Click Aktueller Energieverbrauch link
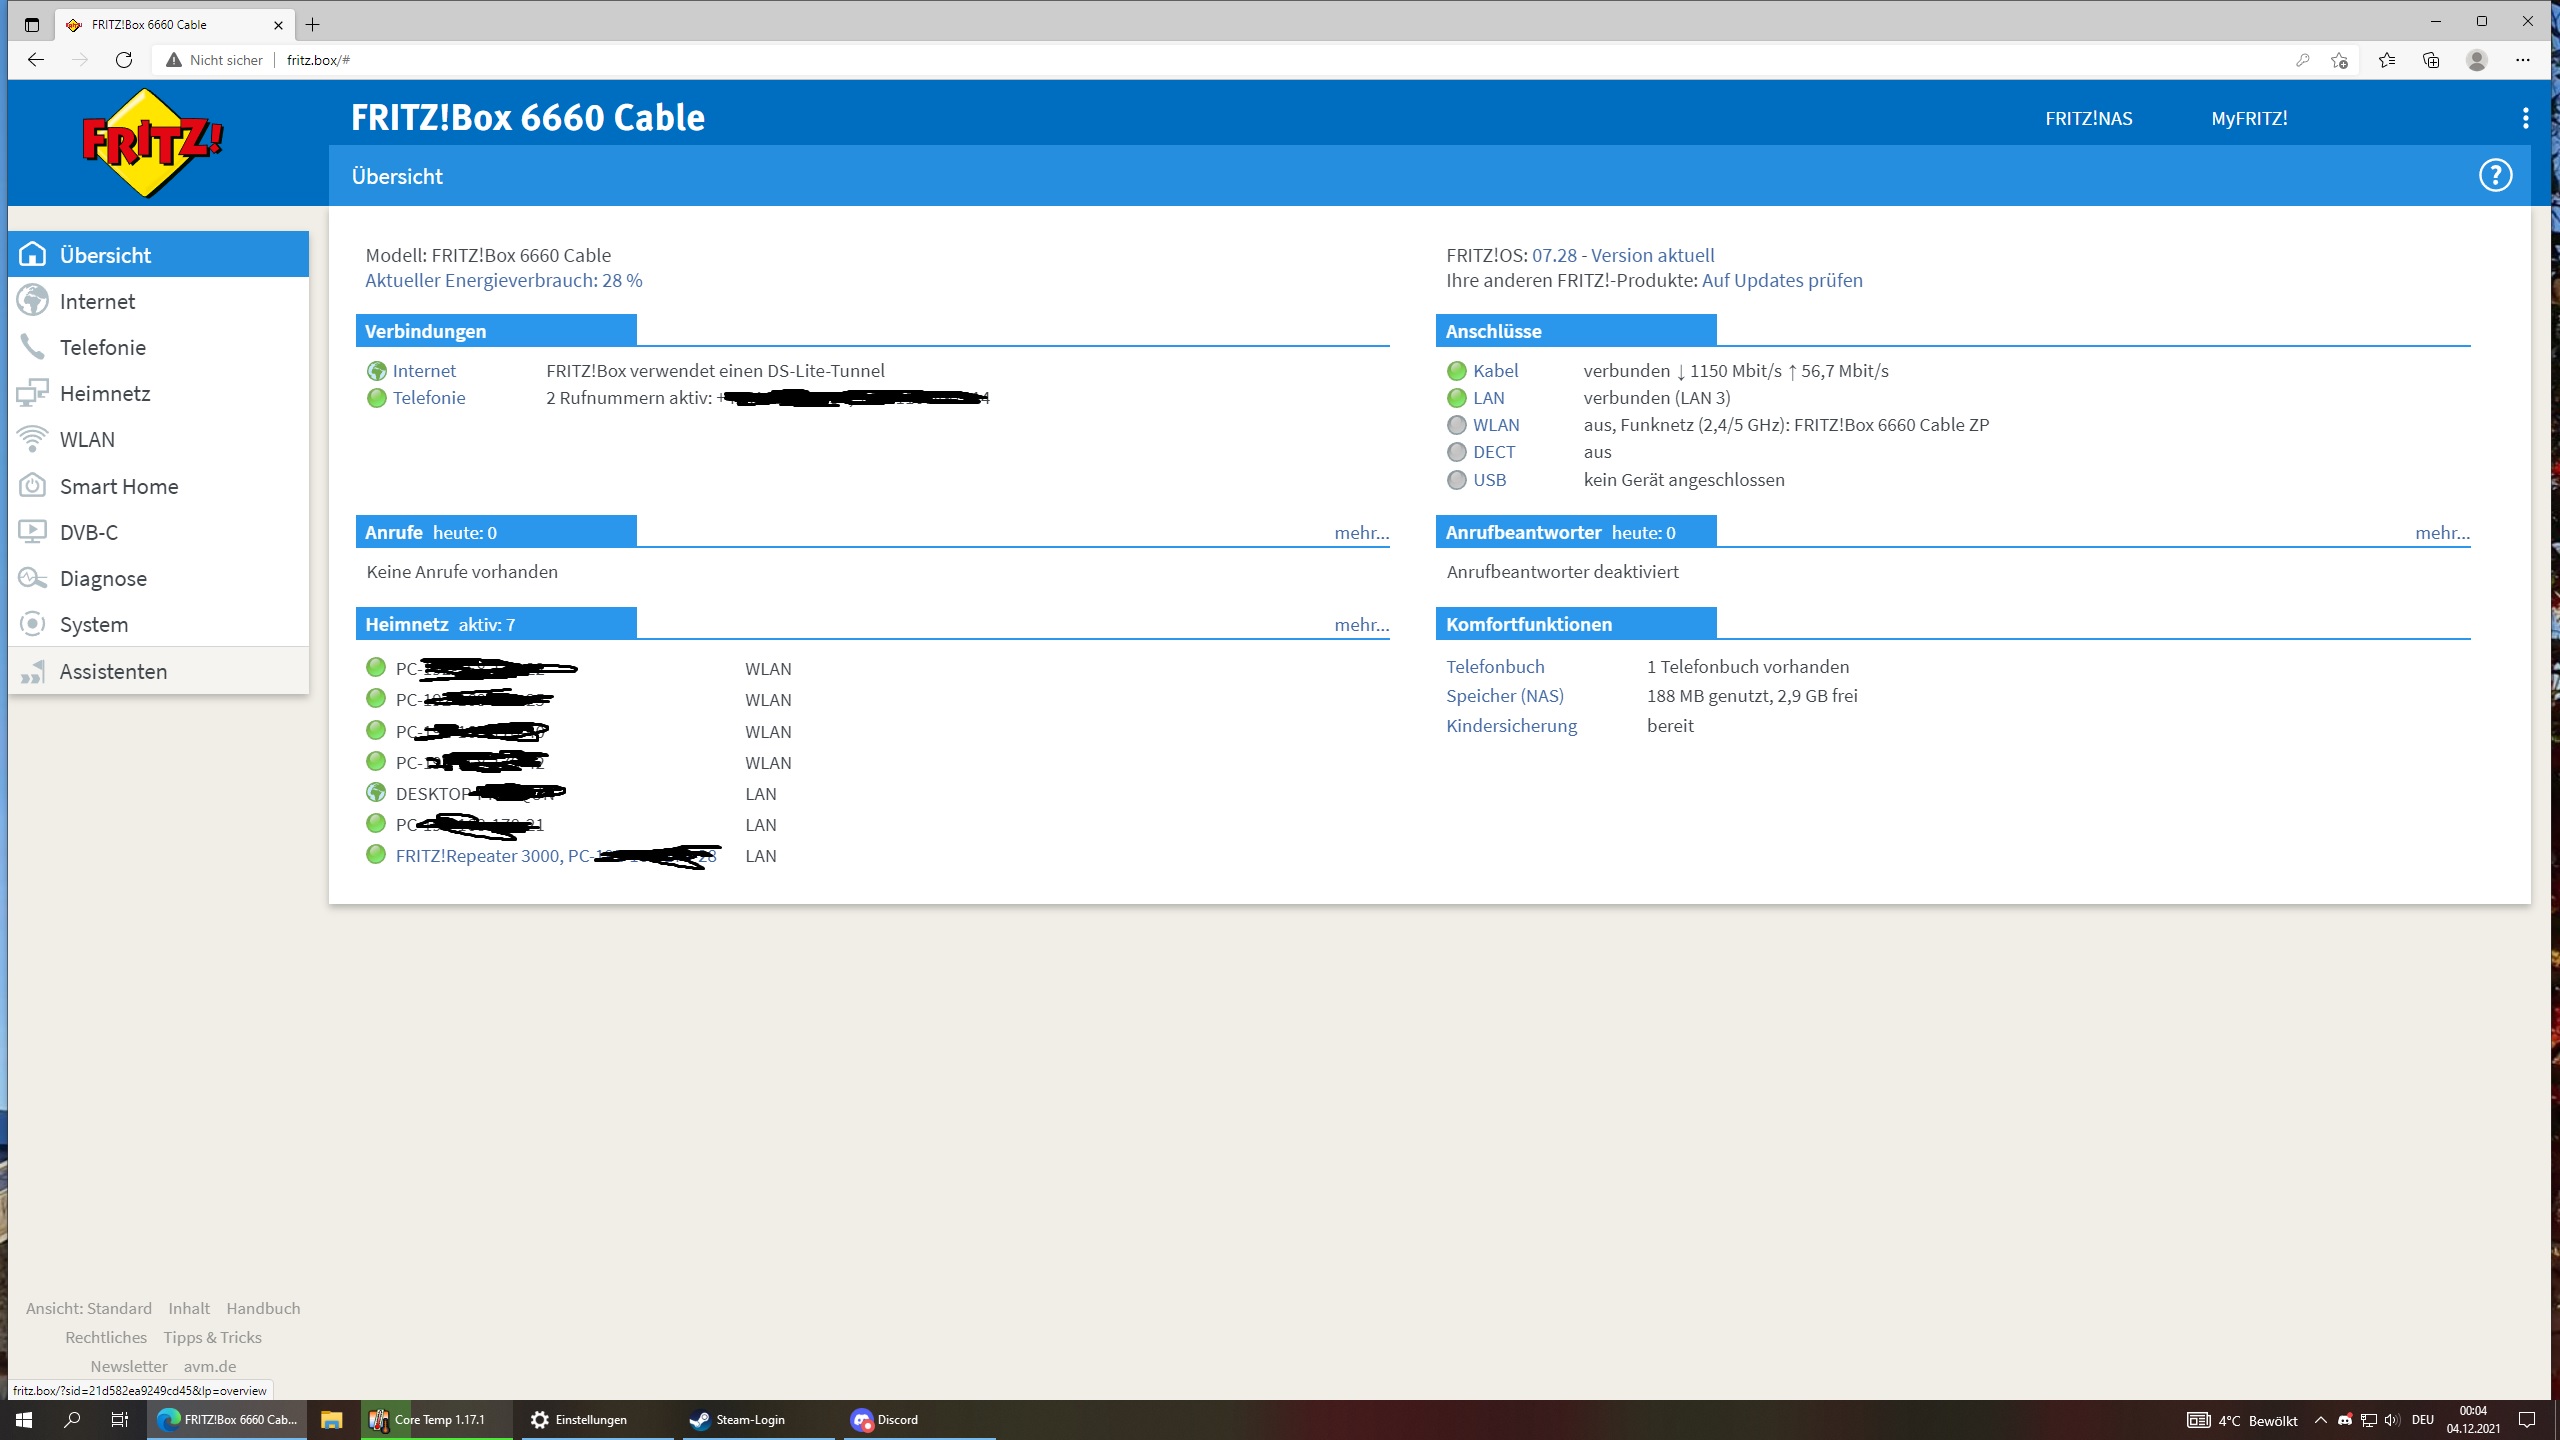 pos(503,280)
